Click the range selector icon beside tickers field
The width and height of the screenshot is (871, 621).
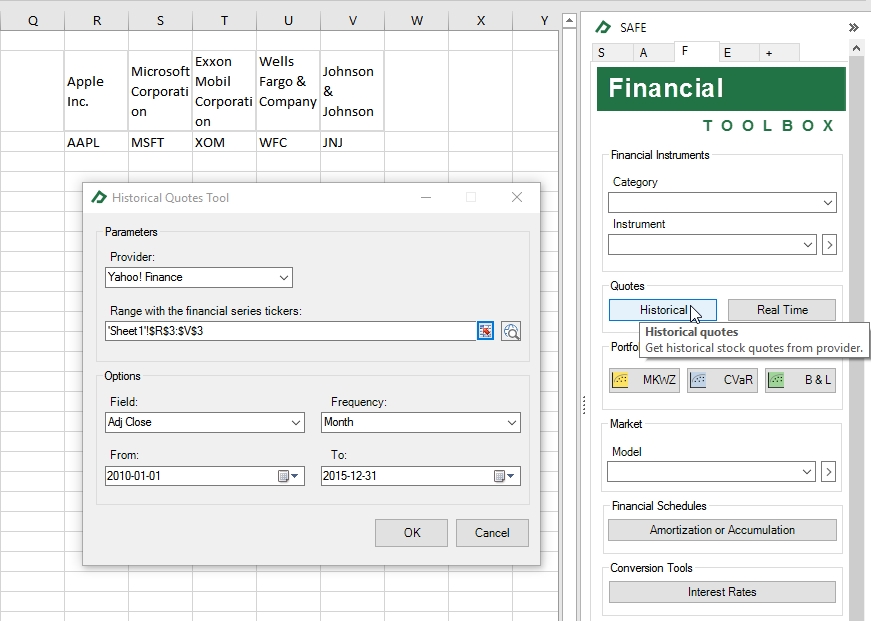click(x=485, y=331)
